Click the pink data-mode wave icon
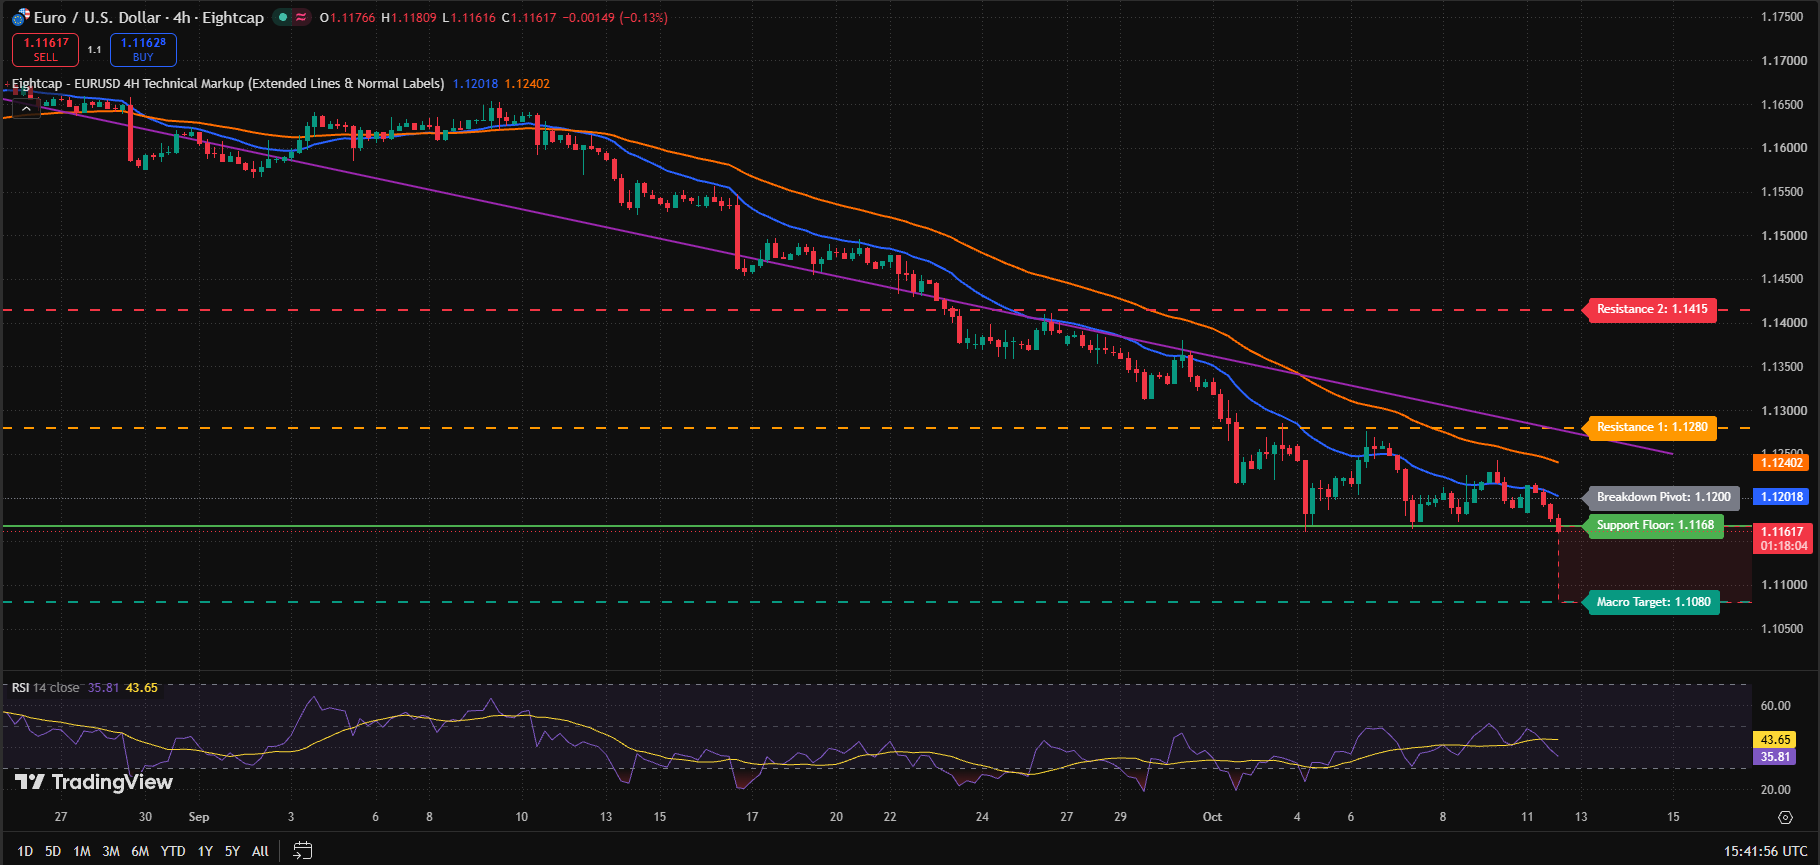 click(301, 17)
